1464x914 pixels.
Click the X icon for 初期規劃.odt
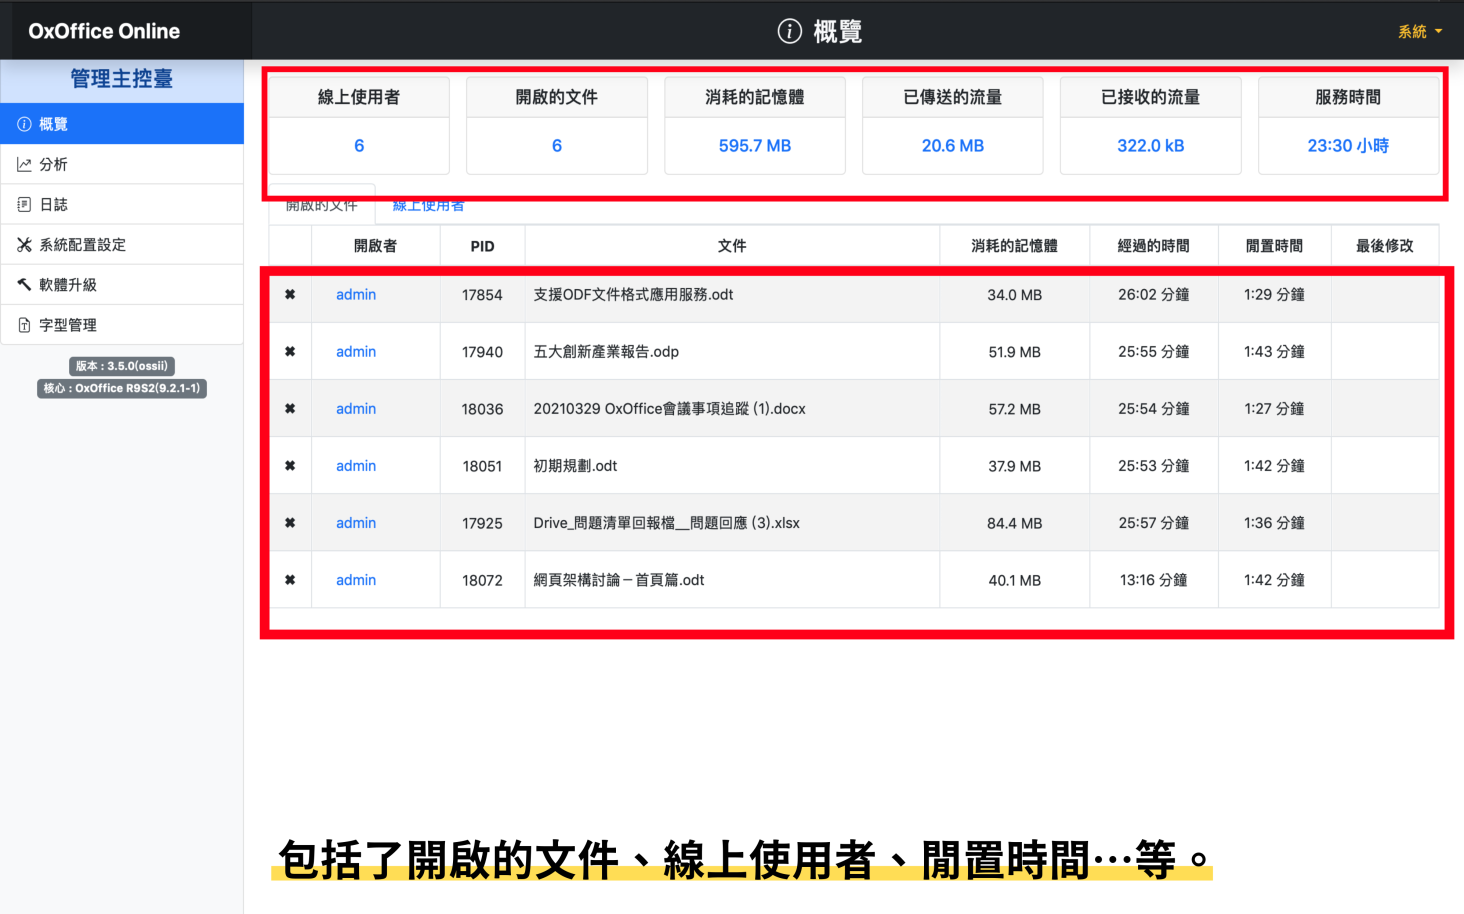290,466
